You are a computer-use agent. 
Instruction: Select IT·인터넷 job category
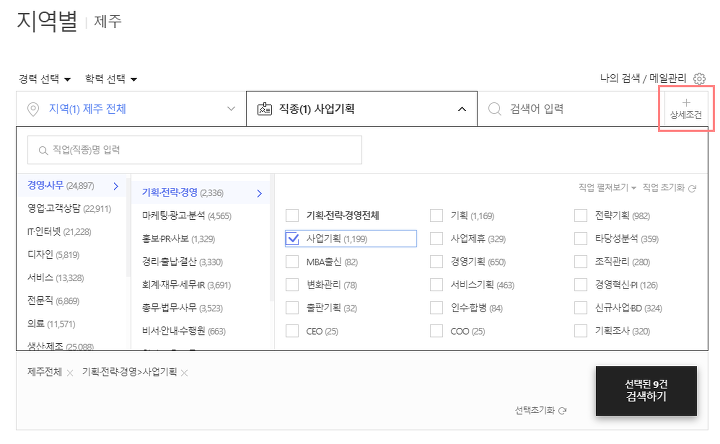pos(59,232)
